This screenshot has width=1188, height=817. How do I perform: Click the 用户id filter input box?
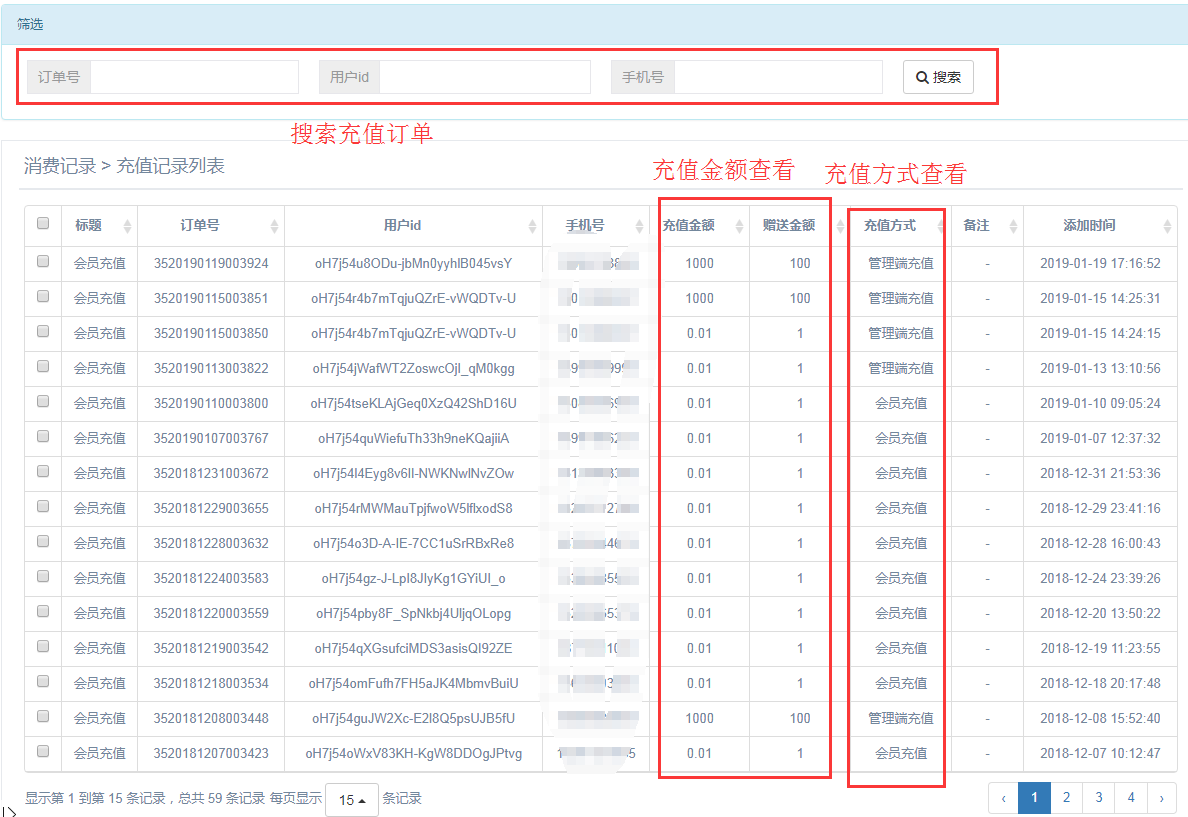click(x=485, y=77)
